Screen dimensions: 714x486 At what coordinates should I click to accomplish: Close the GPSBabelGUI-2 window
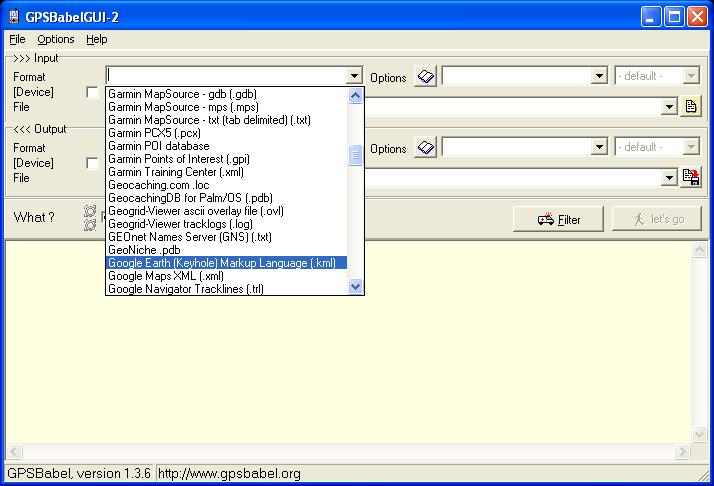(697, 17)
